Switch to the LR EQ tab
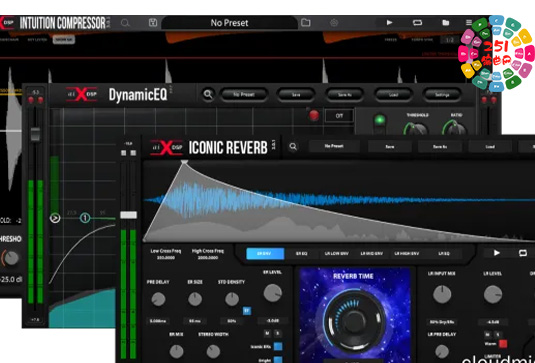Viewport: 535px width, 363px height. point(444,253)
